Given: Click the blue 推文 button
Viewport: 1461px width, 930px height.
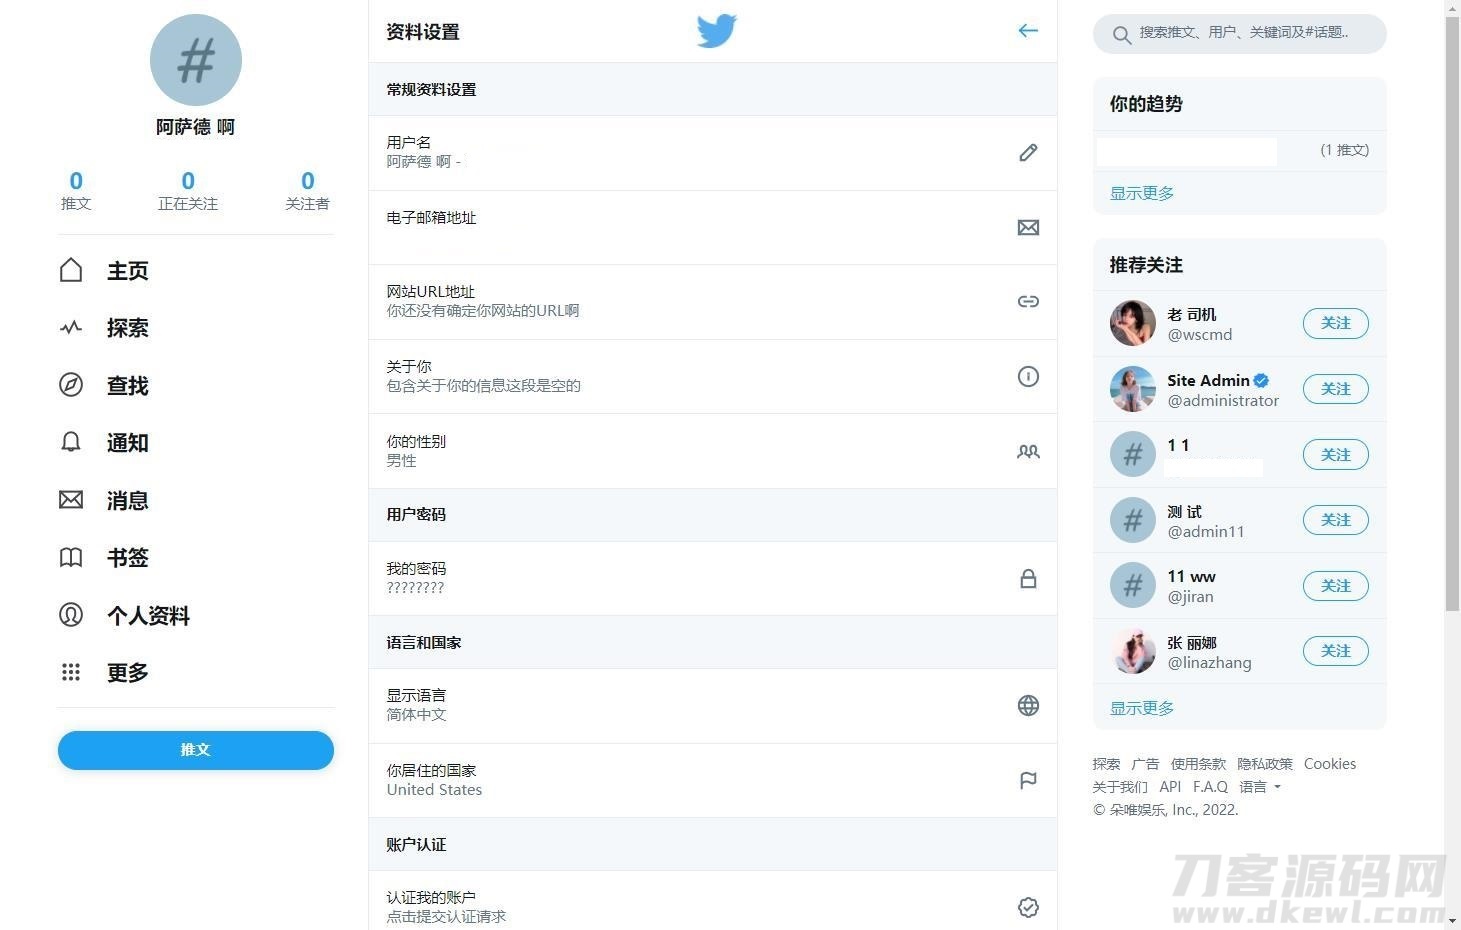Looking at the screenshot, I should point(195,750).
